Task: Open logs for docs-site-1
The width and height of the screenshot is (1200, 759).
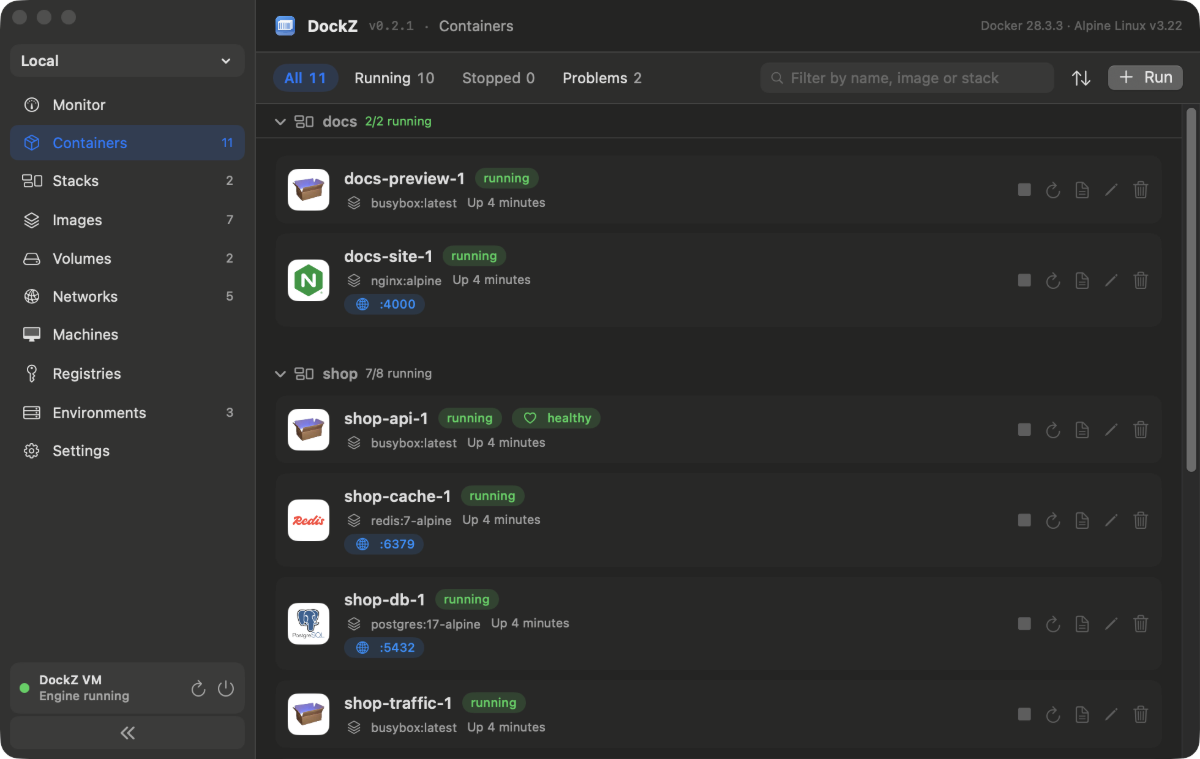Action: coord(1081,280)
